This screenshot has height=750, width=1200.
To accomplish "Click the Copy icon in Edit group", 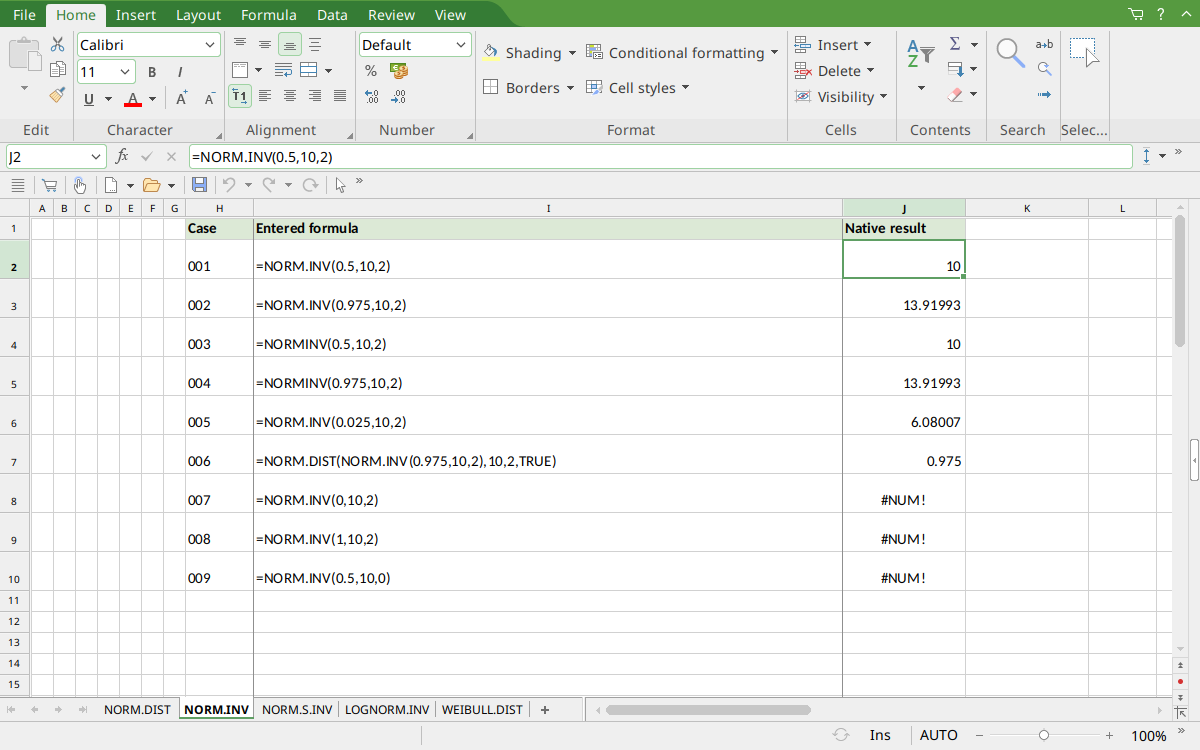I will (58, 70).
